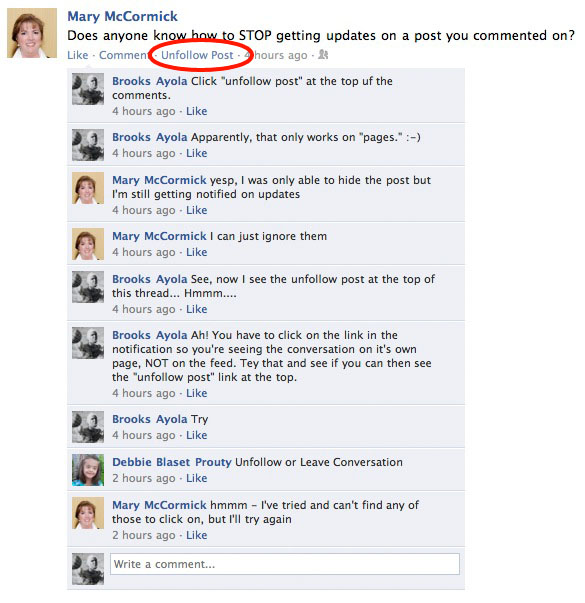Like Mary McCormick's original post
The height and width of the screenshot is (603, 585).
pos(78,55)
